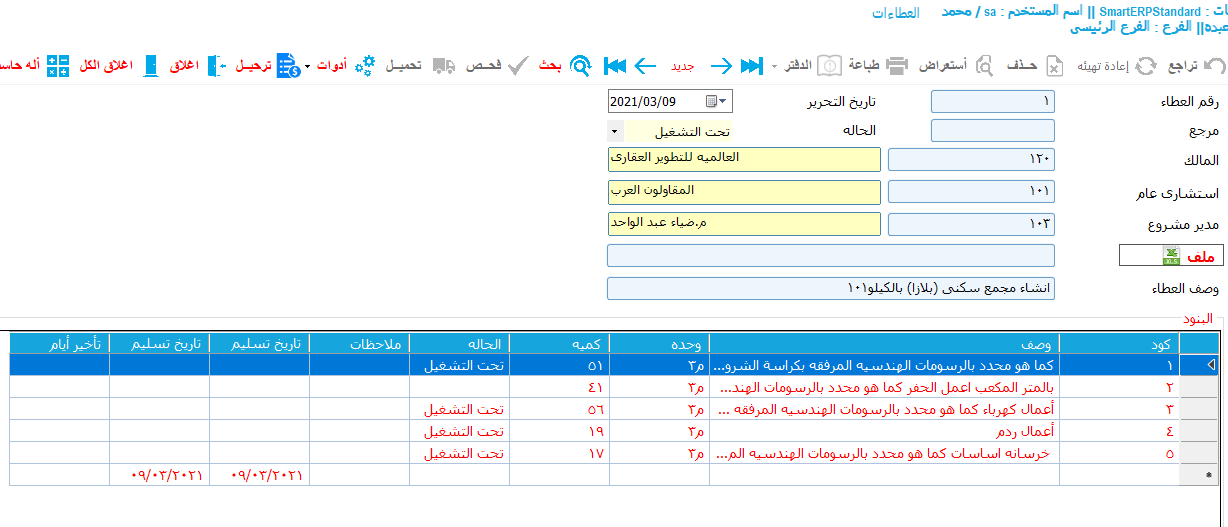Screen dimensions: 1228x527
Task: Click the Excel file icon beside ملف
Action: pos(1171,257)
